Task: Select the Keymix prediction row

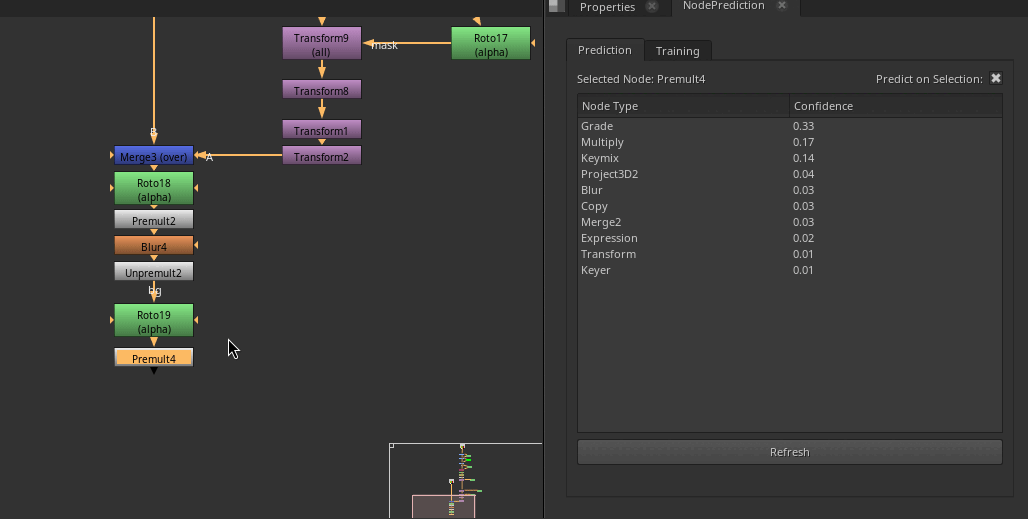Action: (x=789, y=158)
